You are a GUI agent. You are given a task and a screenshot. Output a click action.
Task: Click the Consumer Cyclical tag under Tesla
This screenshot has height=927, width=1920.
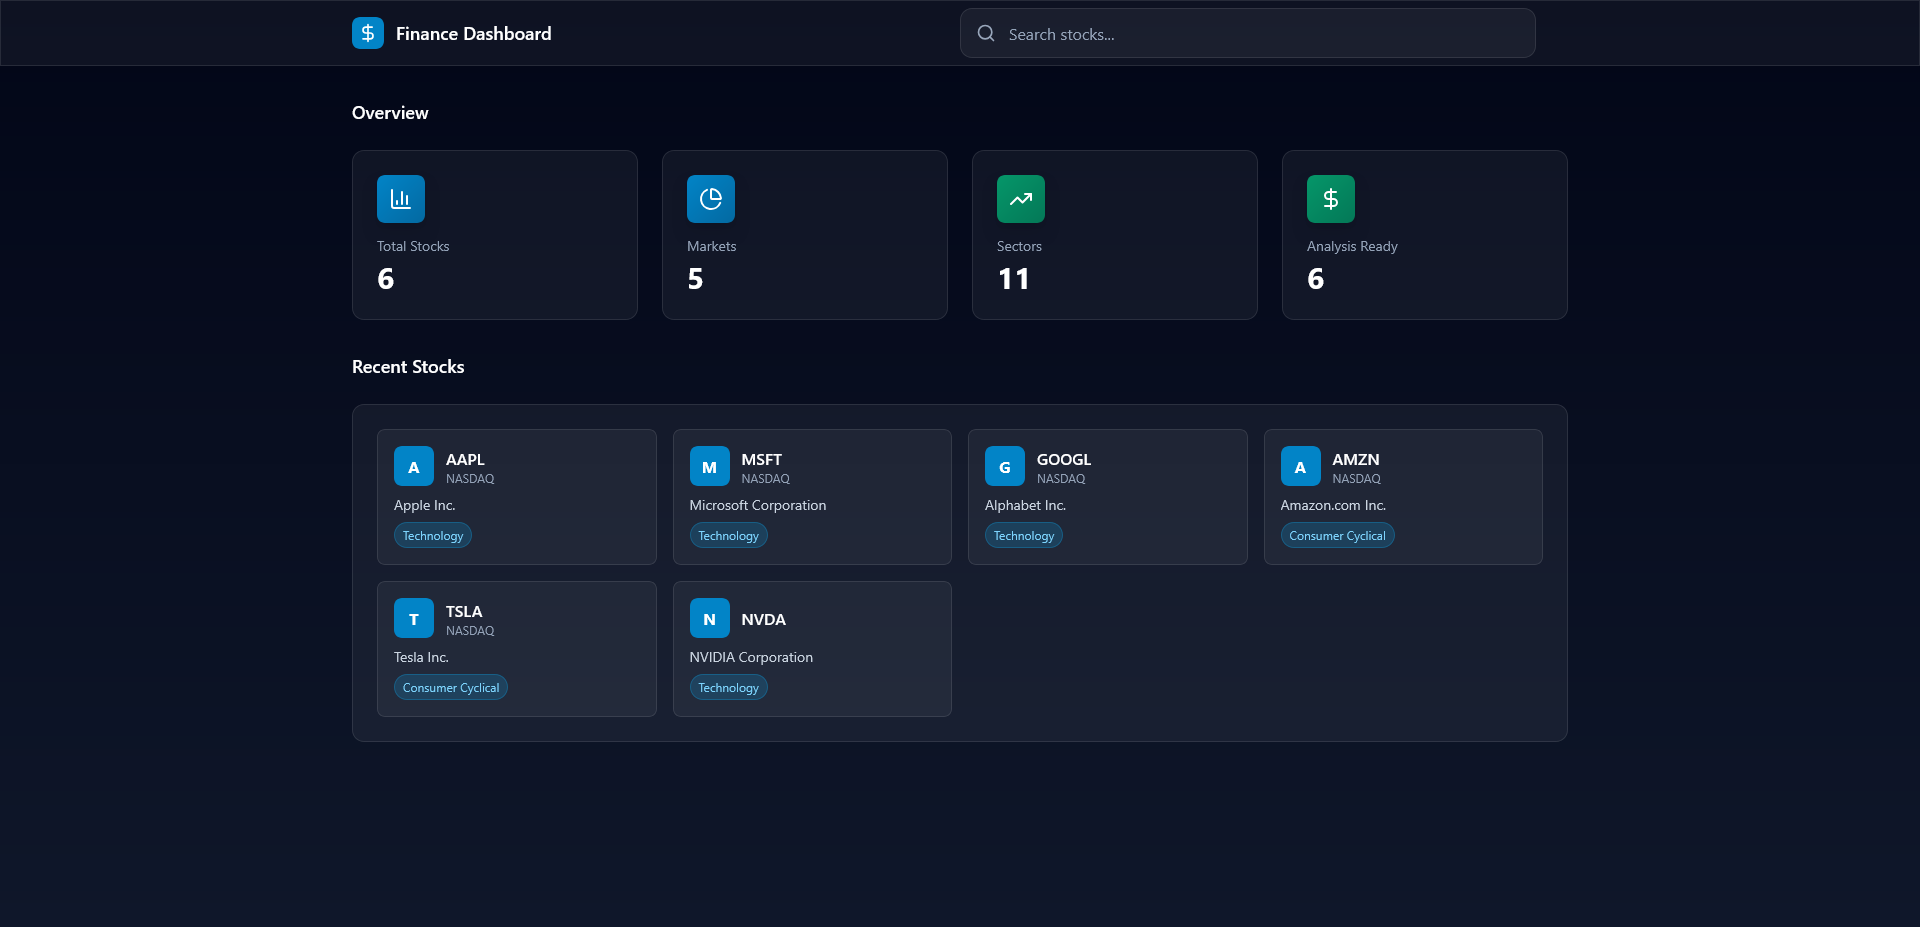[x=451, y=688]
